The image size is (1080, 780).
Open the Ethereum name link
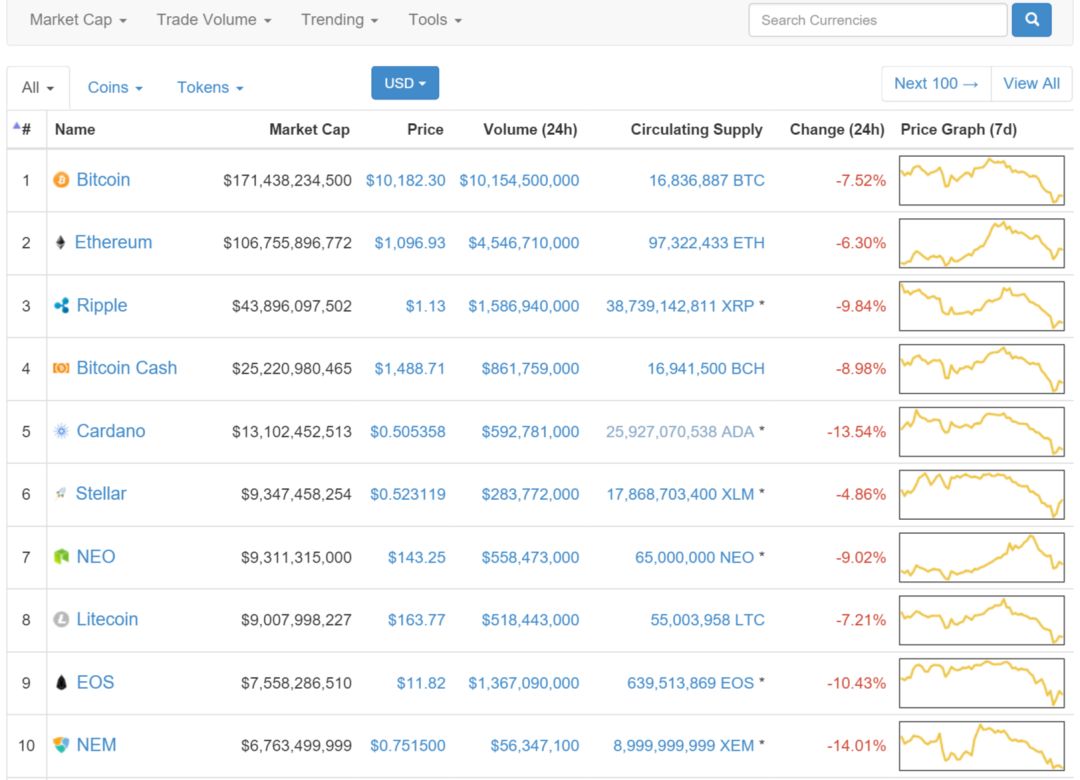(x=114, y=243)
